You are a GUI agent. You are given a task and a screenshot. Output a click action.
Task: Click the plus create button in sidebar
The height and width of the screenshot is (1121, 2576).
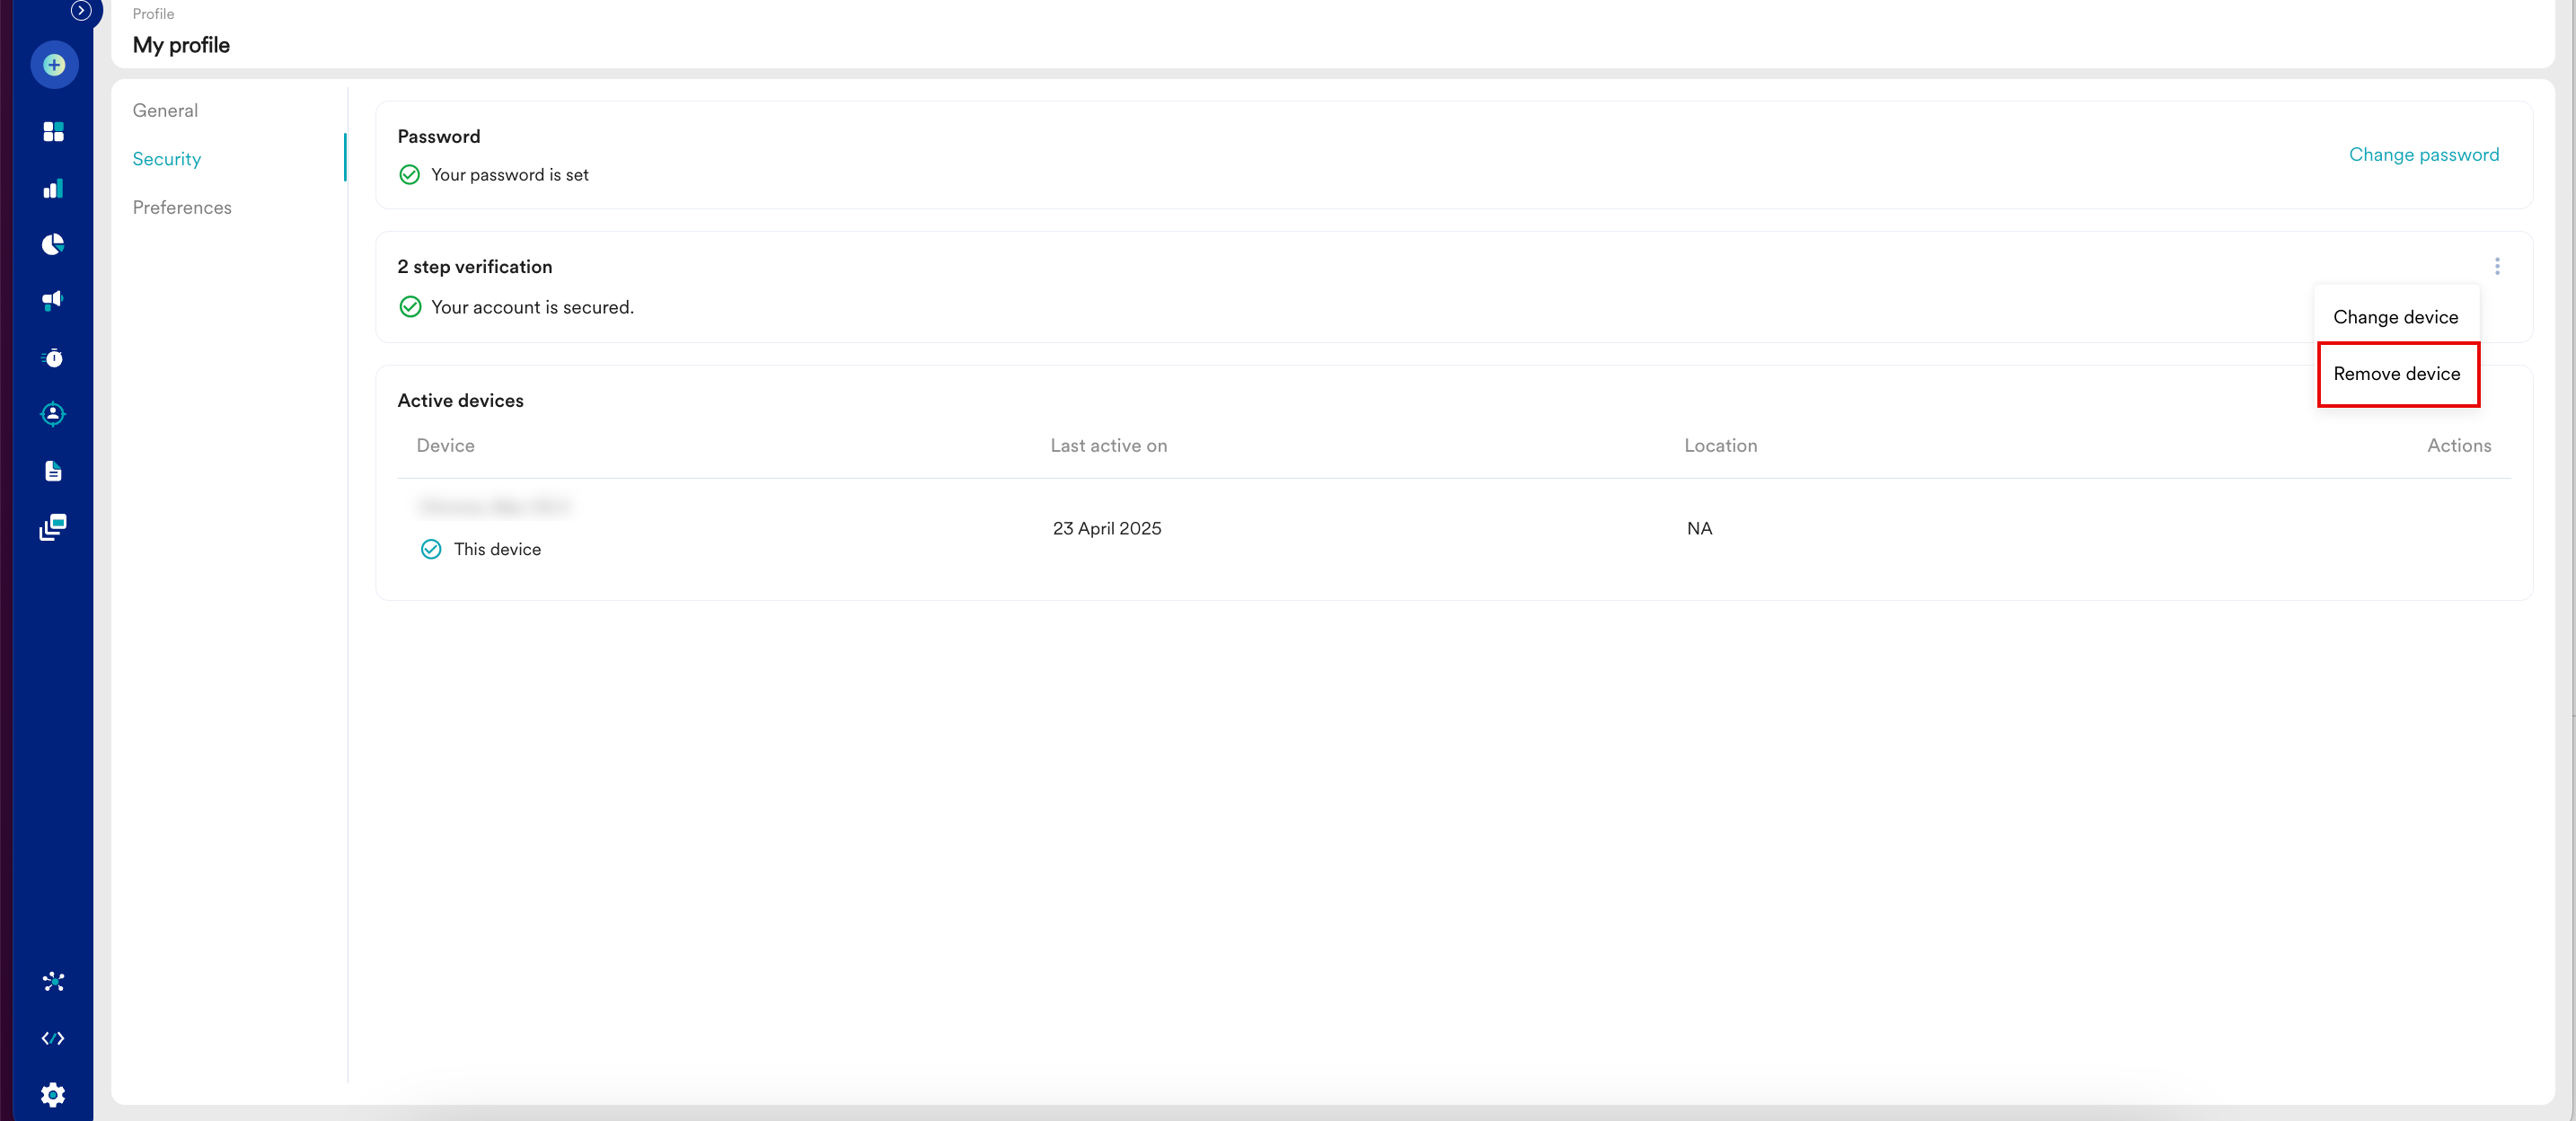54,65
